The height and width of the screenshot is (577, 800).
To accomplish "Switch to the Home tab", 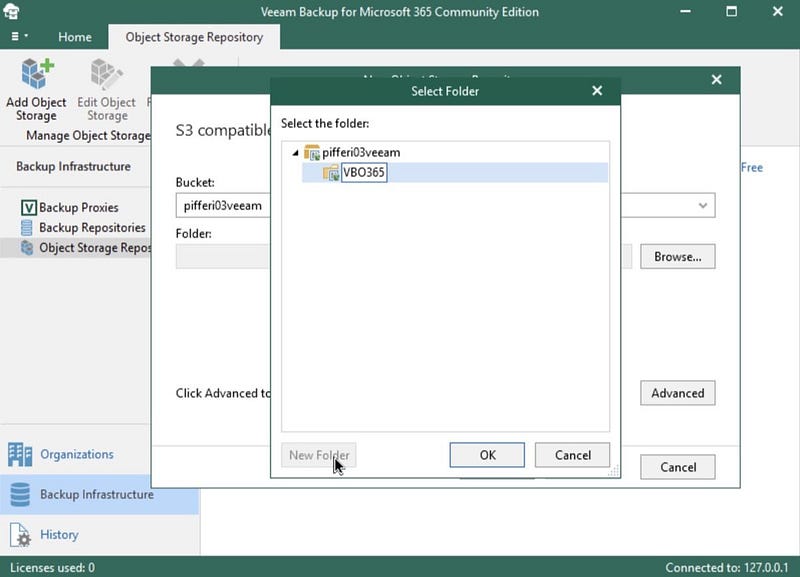I will [x=75, y=37].
